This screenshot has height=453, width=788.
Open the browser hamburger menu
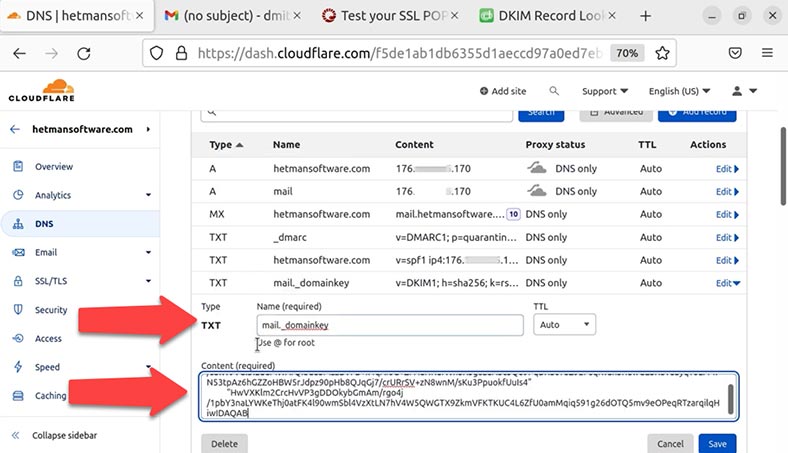coord(767,53)
